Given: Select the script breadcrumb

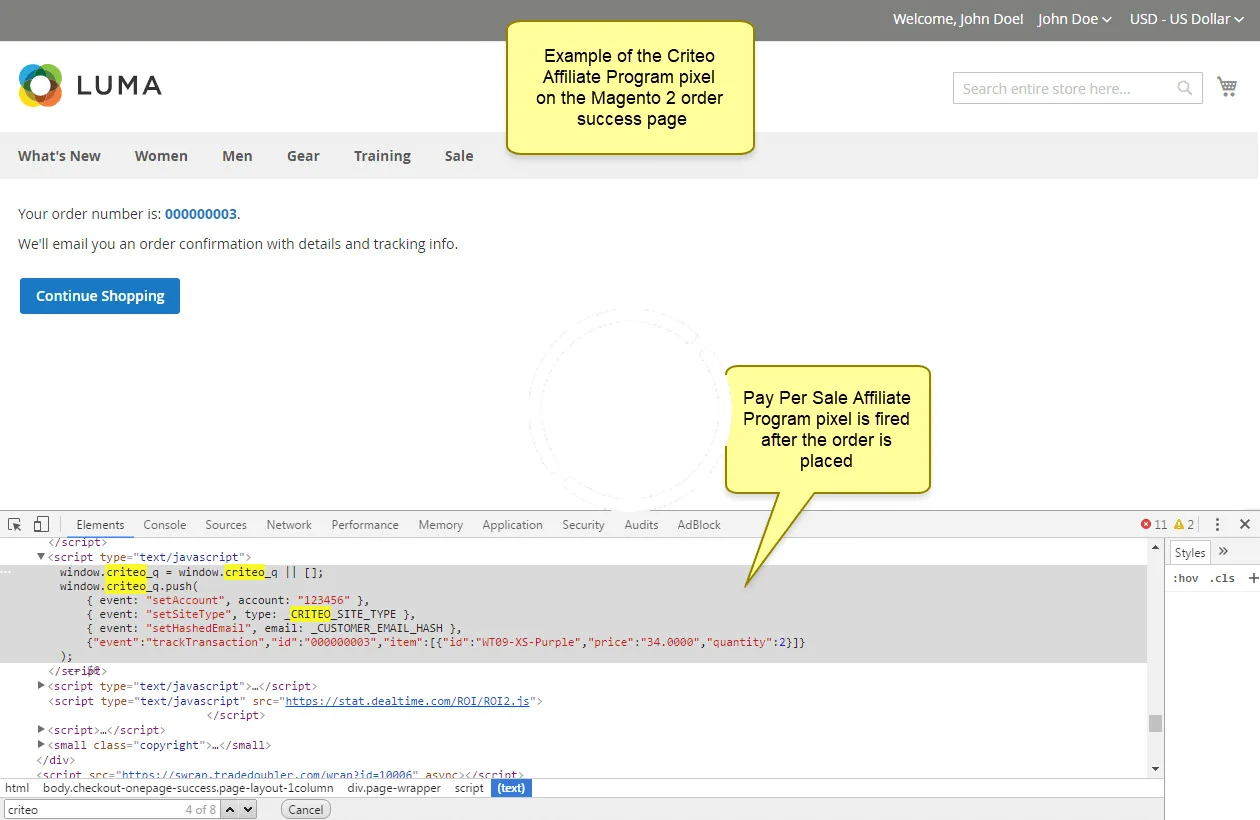Looking at the screenshot, I should (x=469, y=788).
